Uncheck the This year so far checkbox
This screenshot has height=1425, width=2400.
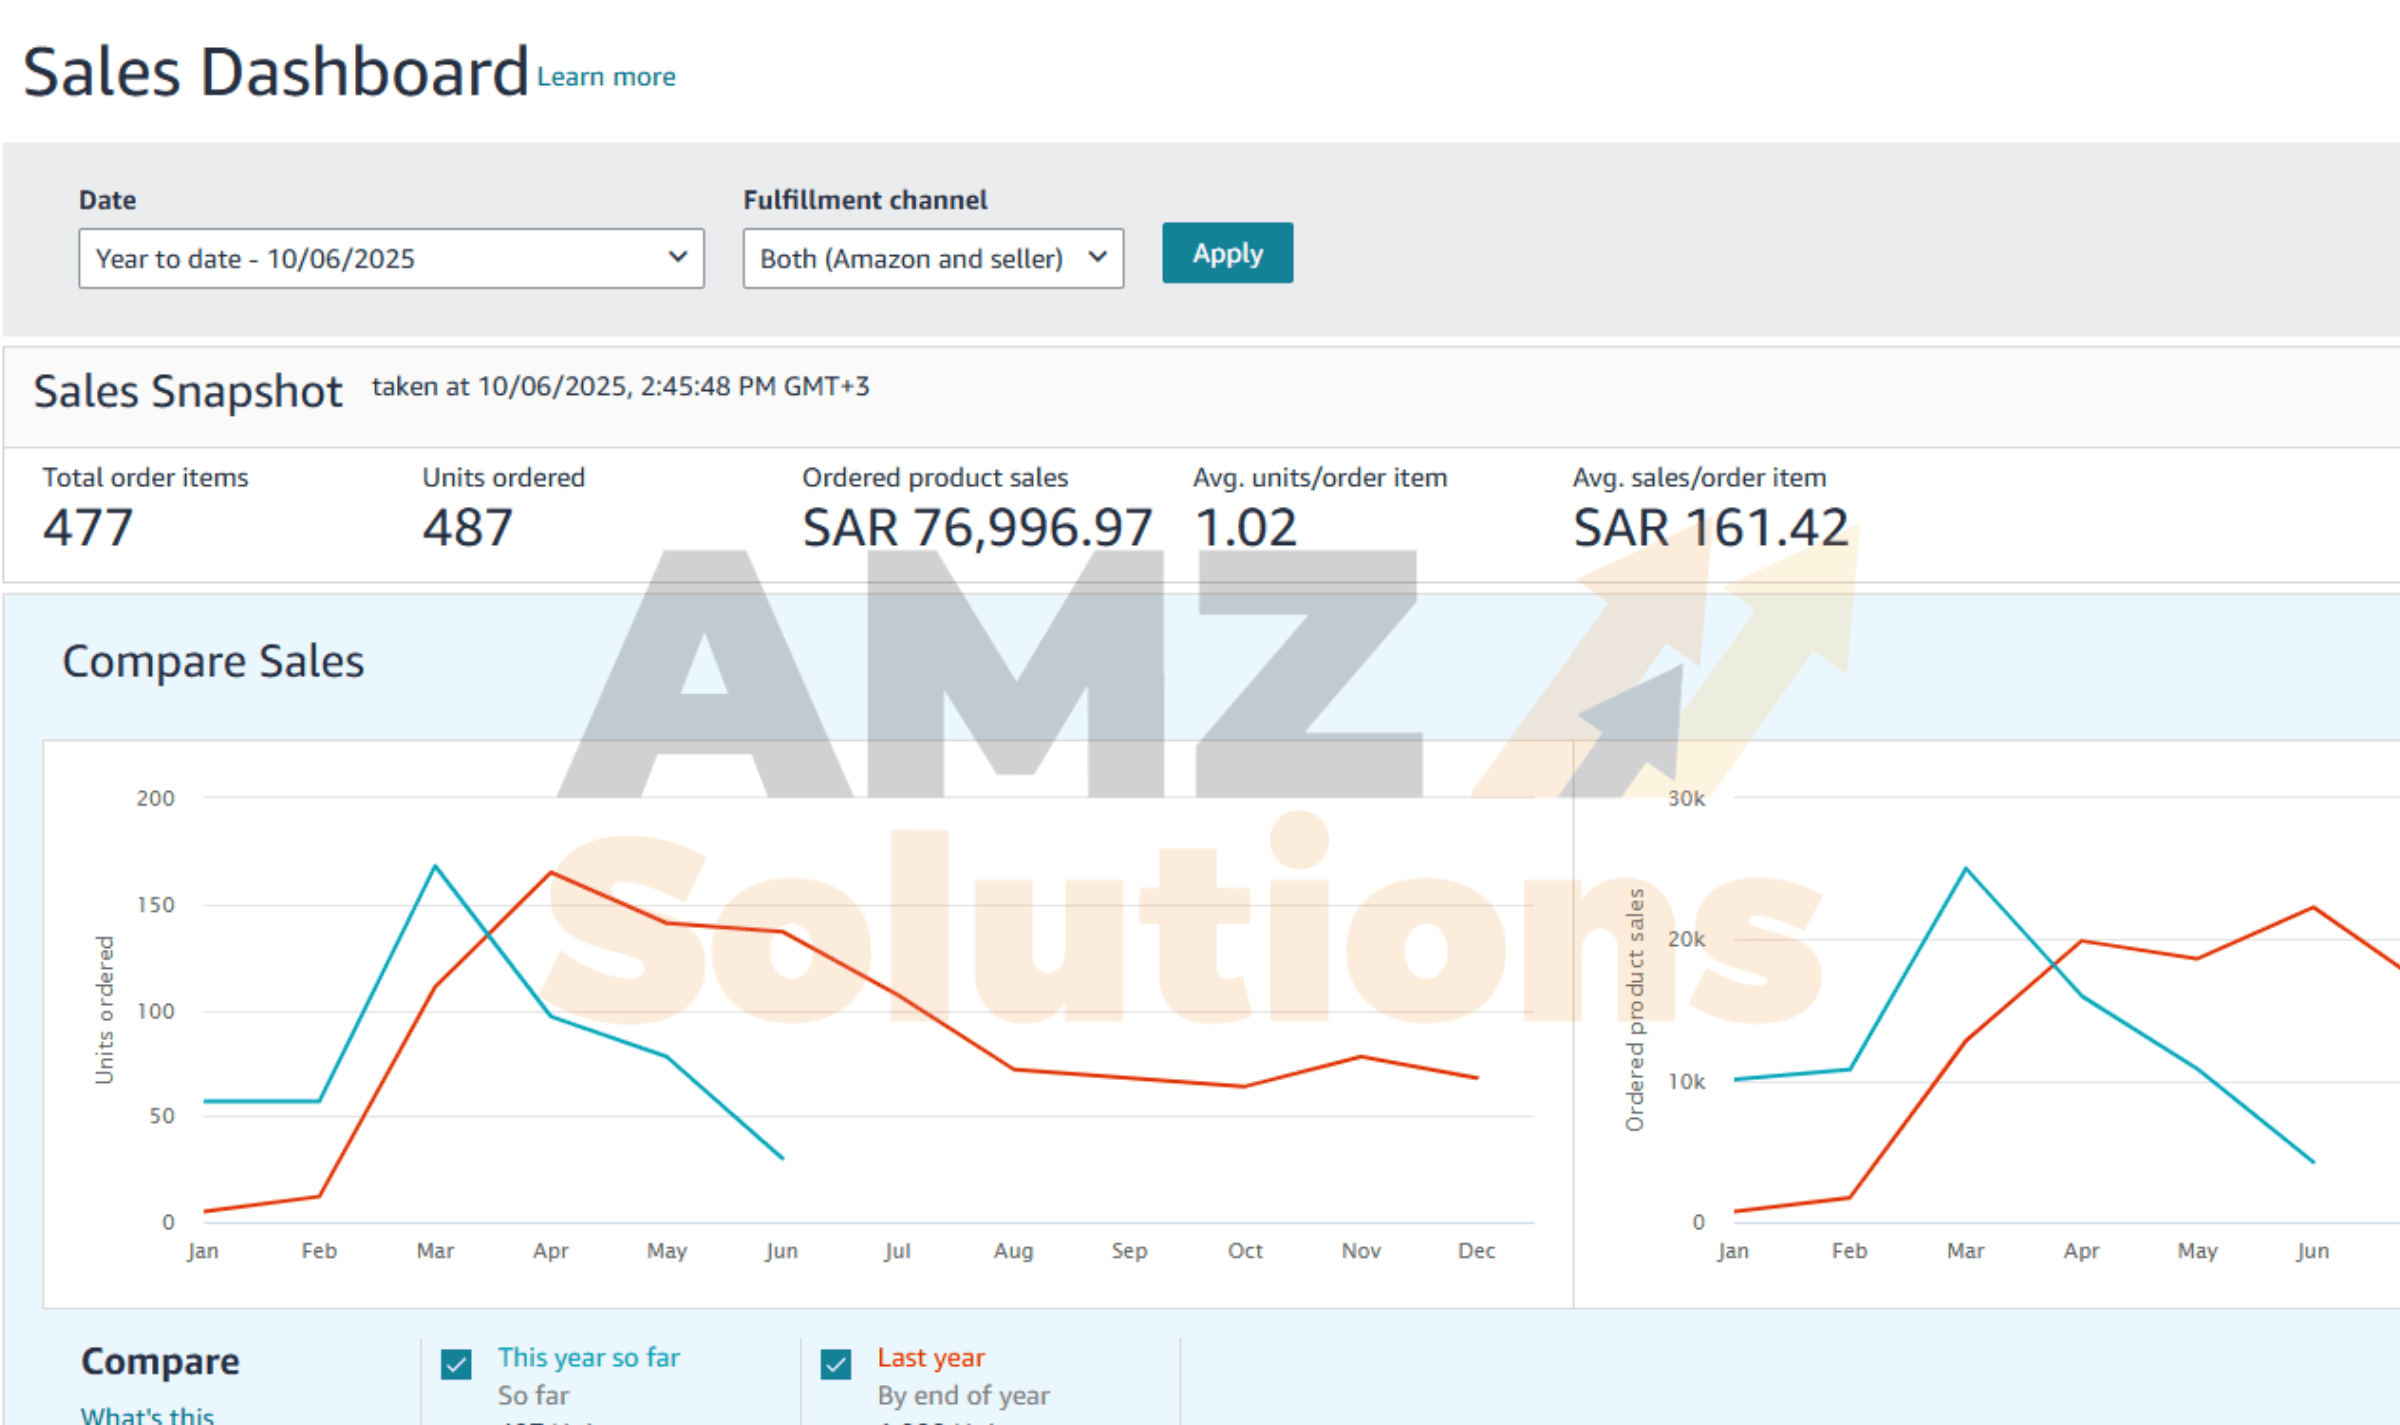tap(456, 1364)
